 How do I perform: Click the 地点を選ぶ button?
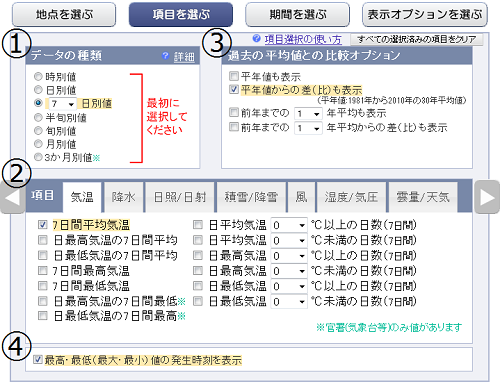(x=64, y=14)
